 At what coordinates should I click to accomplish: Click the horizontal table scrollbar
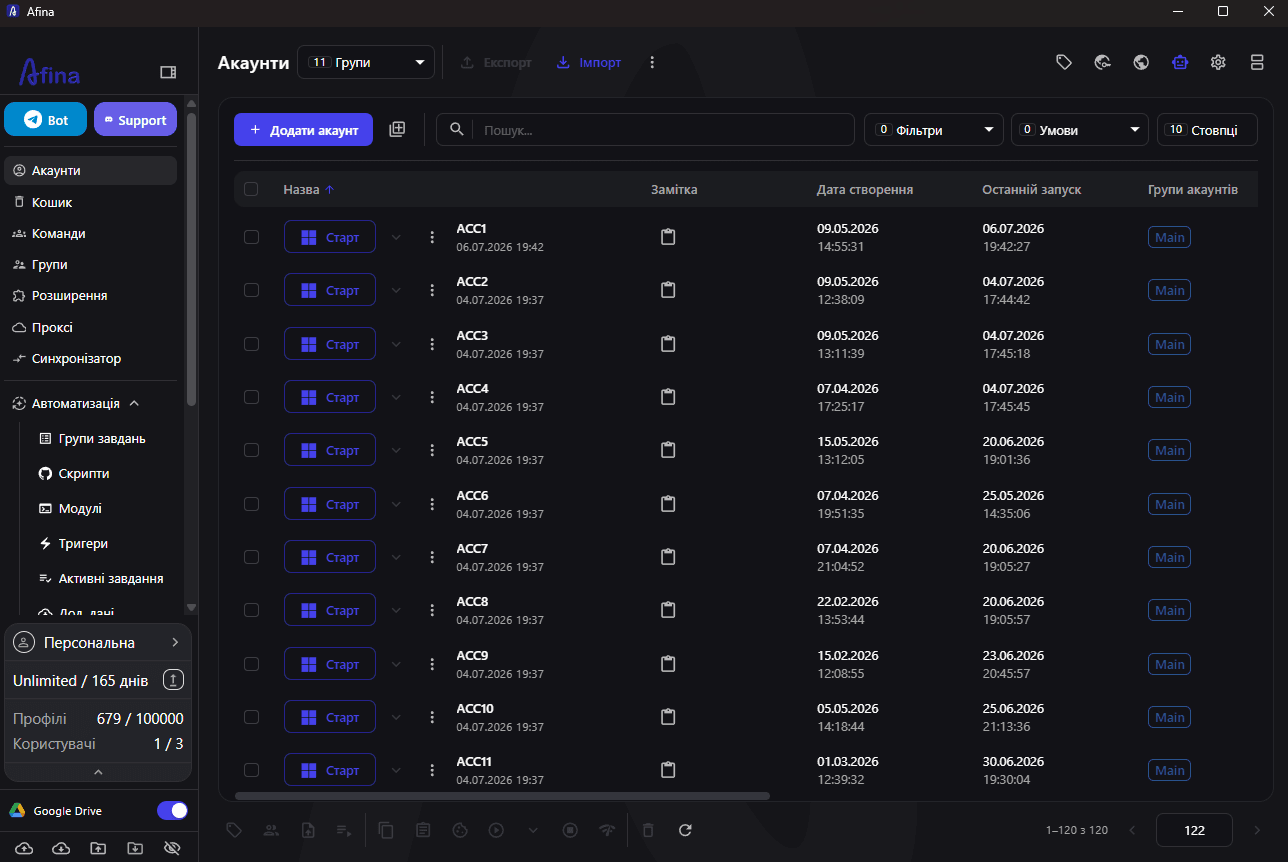502,796
